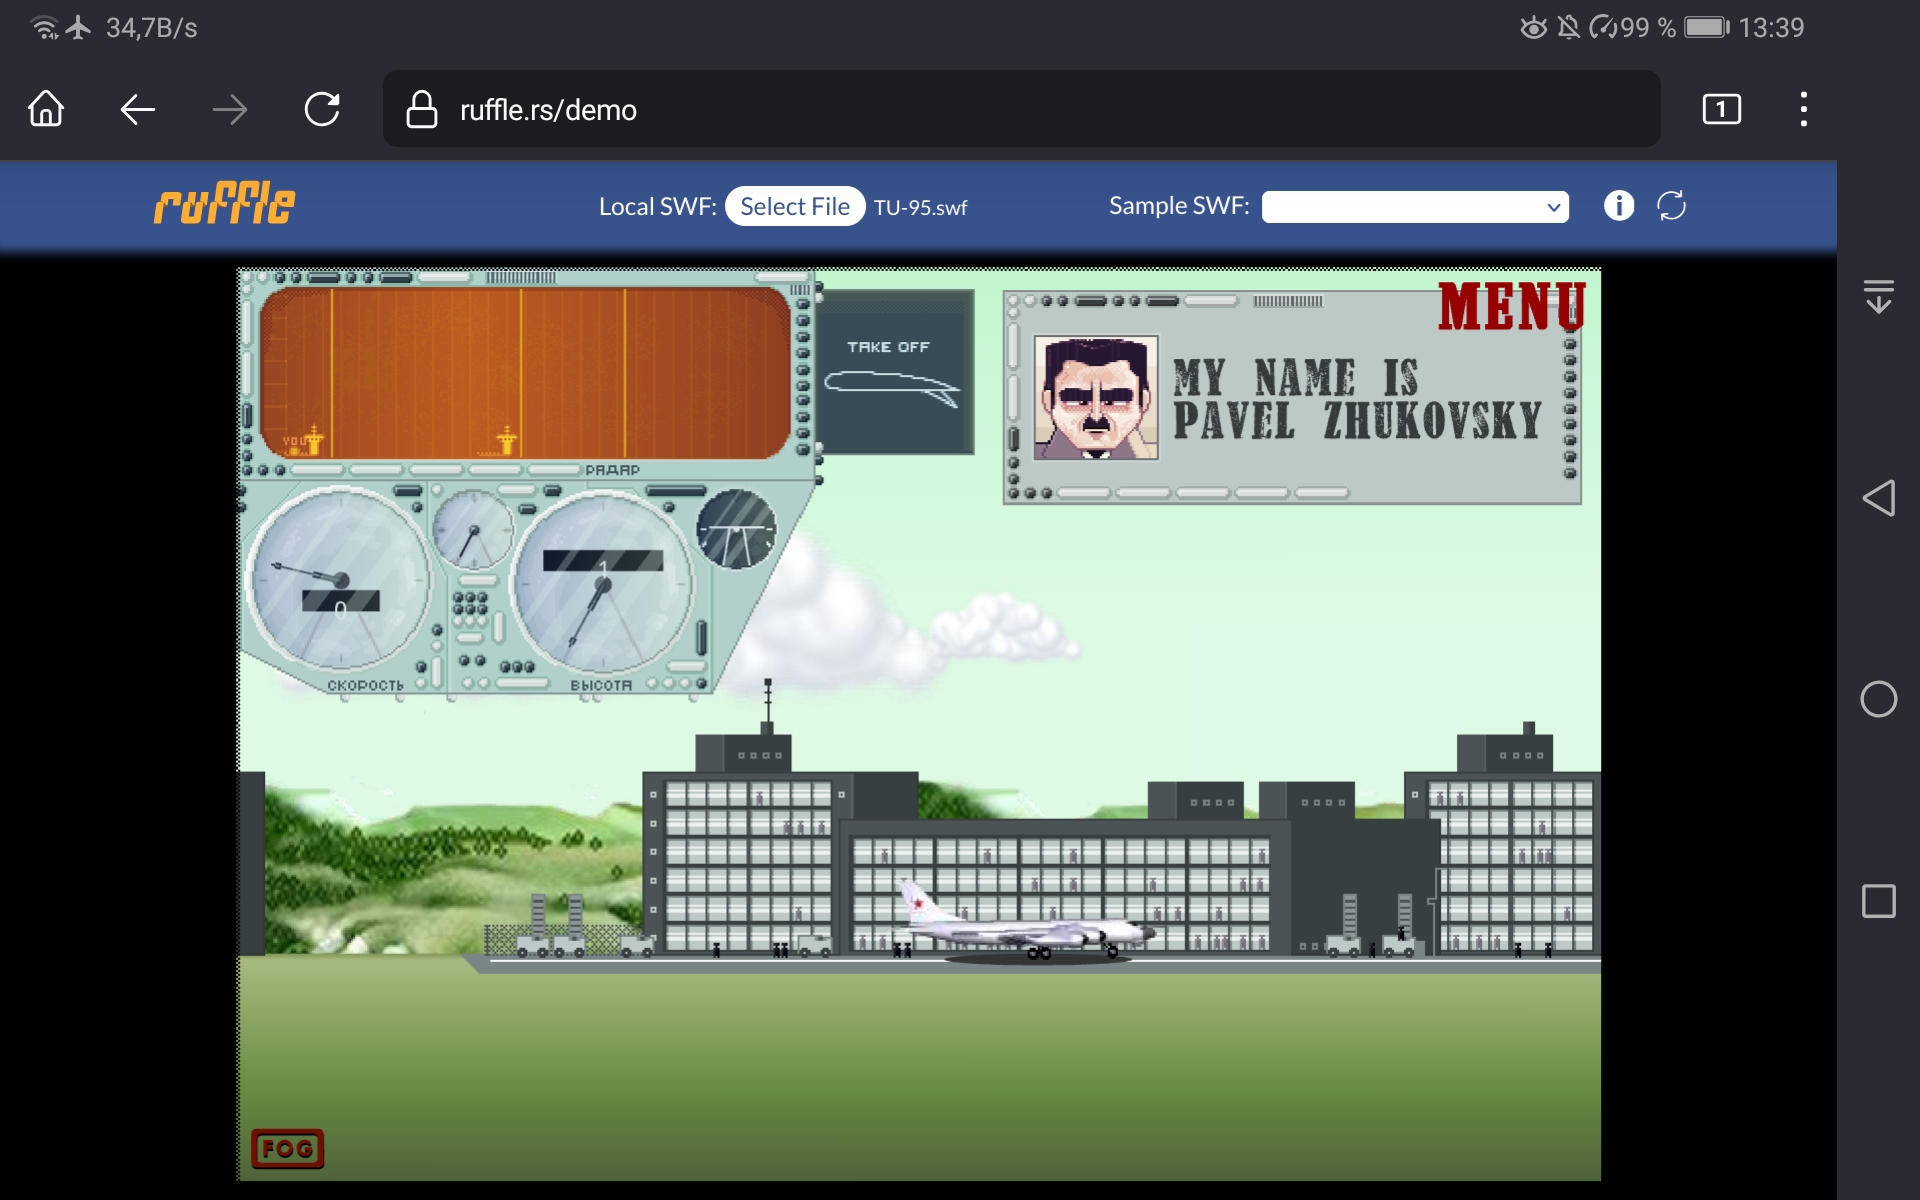Toggle the FOG button in game
The image size is (1920, 1200).
287,1149
